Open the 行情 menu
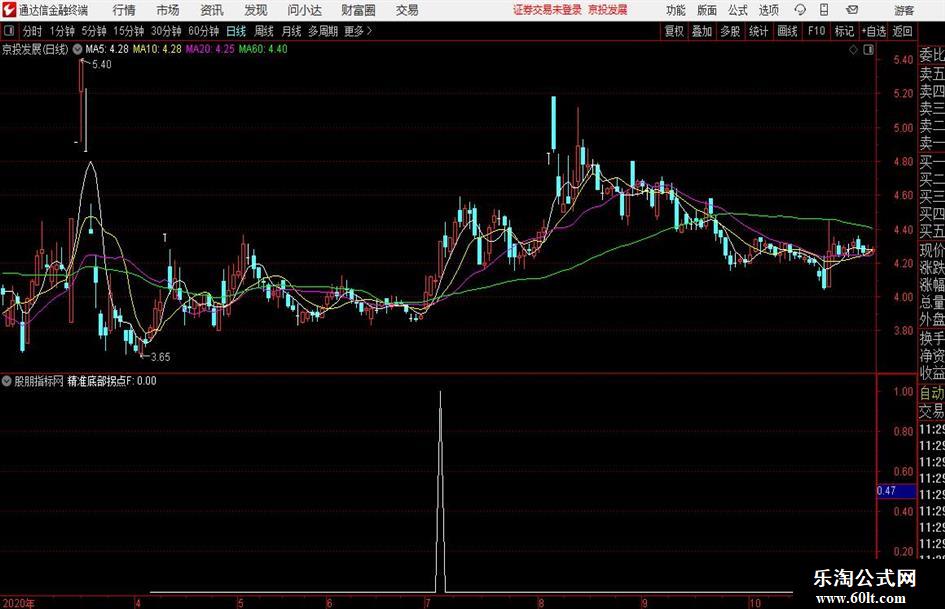The height and width of the screenshot is (609, 945). [124, 10]
